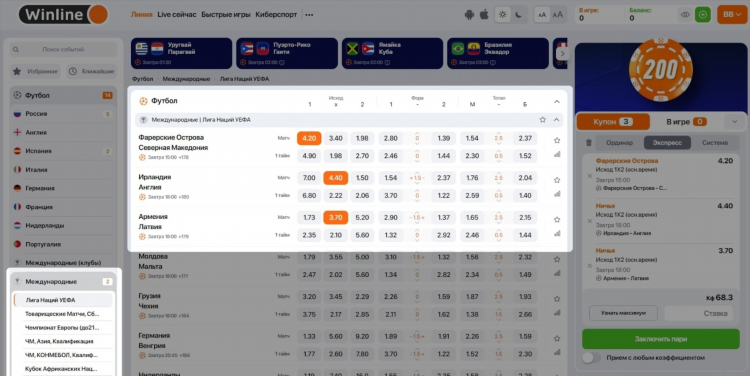Select Футбол in the sports sidebar
This screenshot has width=750, height=376.
pyautogui.click(x=63, y=95)
